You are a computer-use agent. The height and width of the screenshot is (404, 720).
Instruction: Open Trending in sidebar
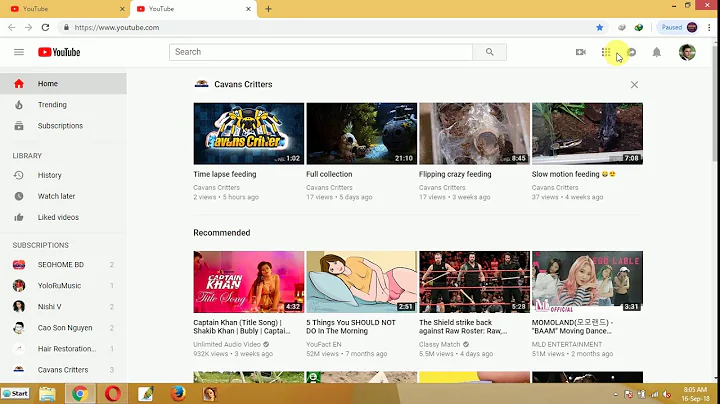pos(63,105)
